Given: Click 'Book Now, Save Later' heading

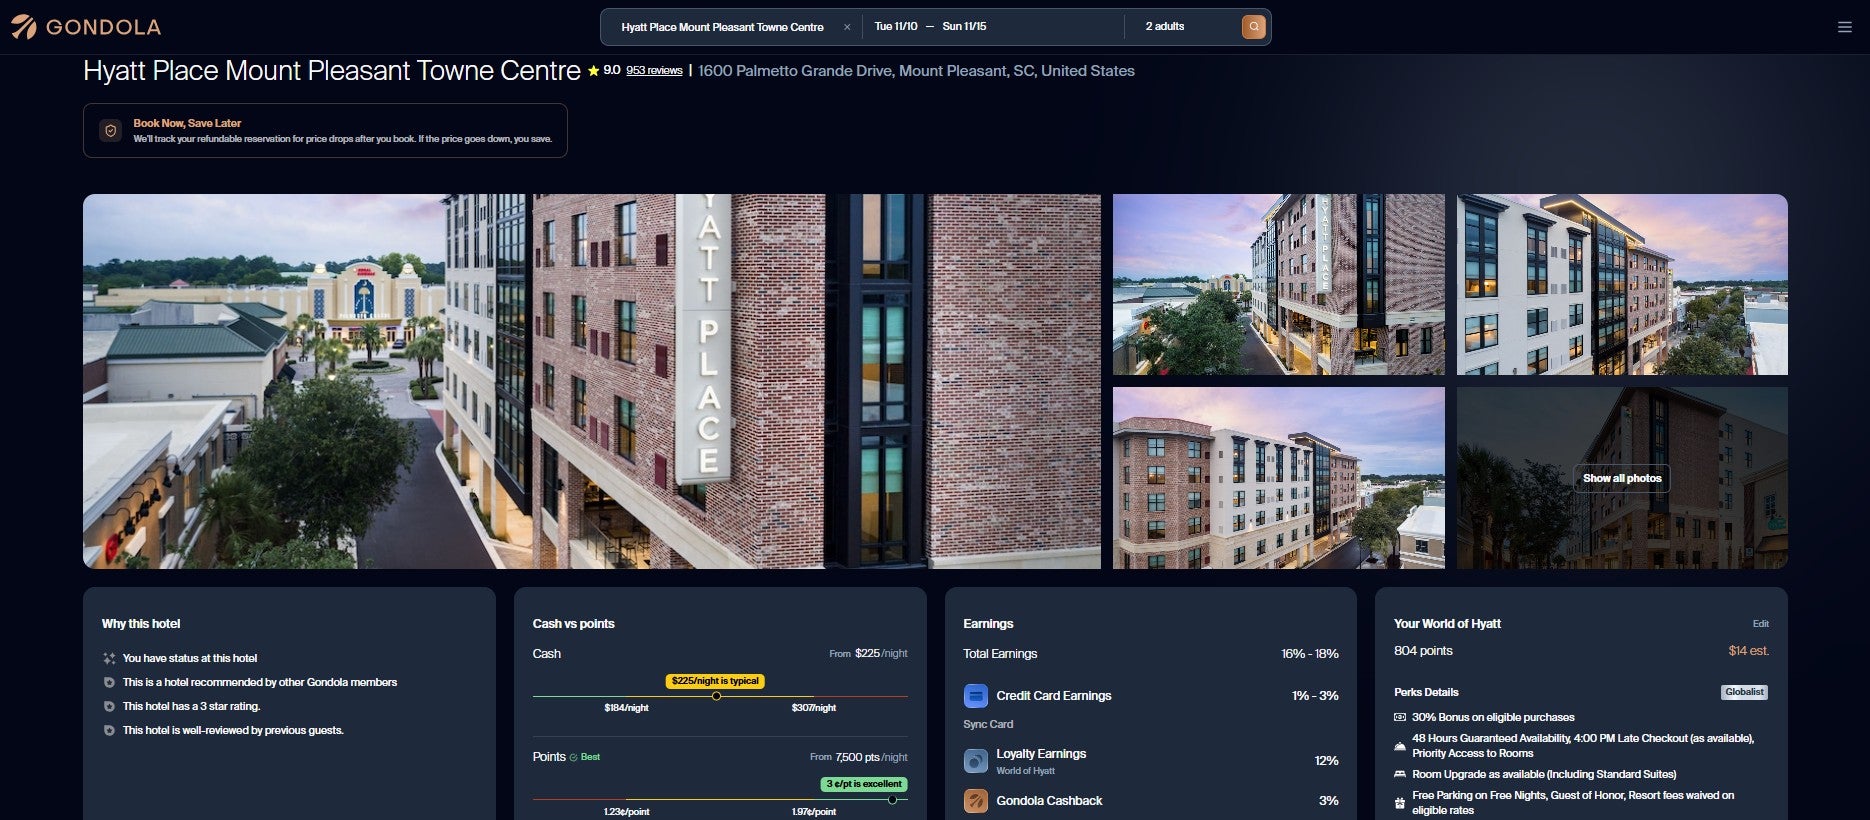Looking at the screenshot, I should 187,123.
